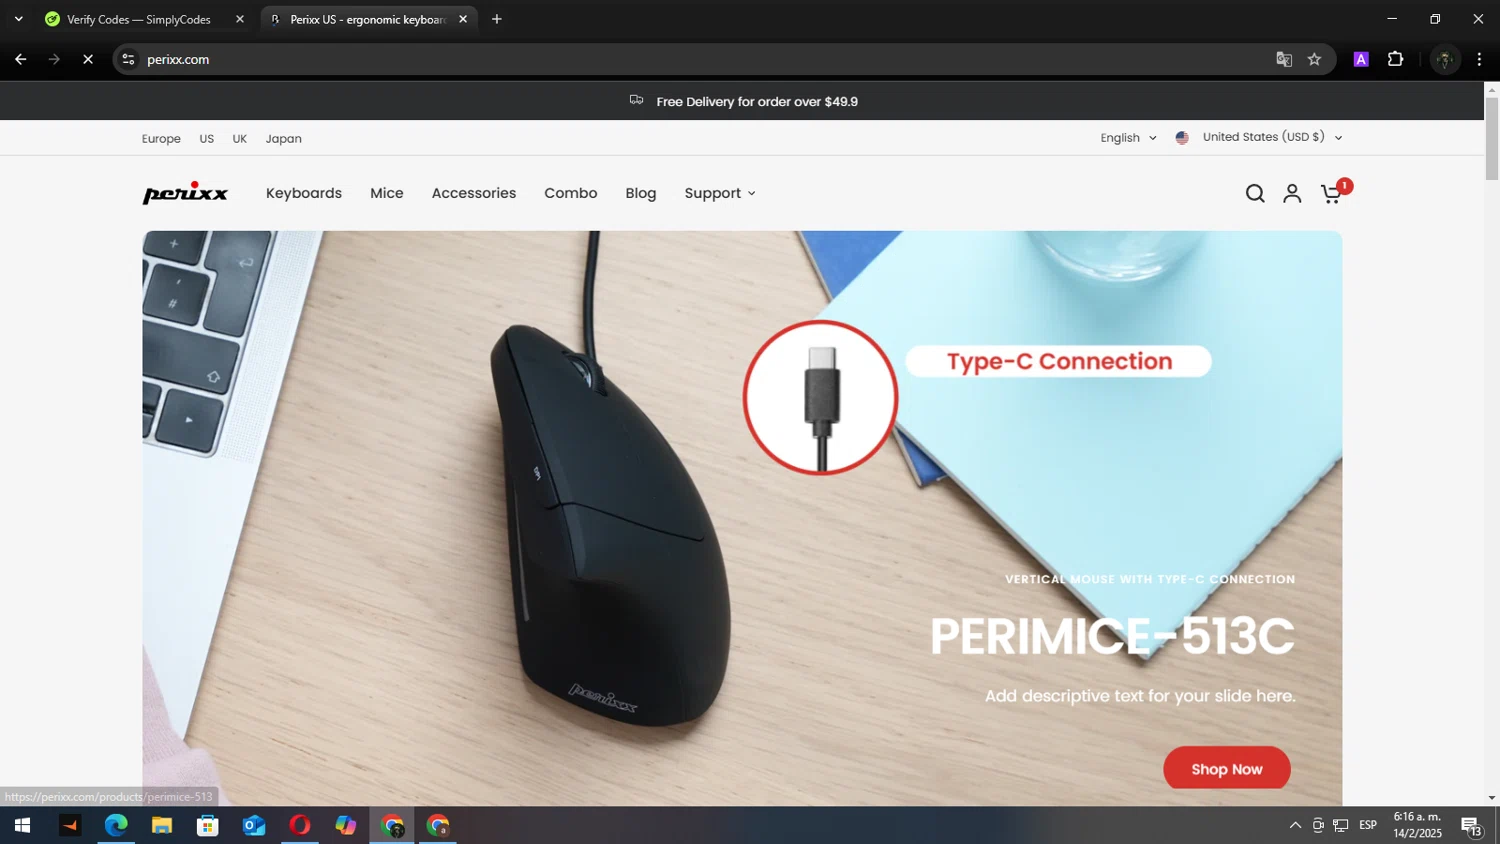Click the Google Translate icon in address bar
The image size is (1500, 844).
pyautogui.click(x=1284, y=59)
